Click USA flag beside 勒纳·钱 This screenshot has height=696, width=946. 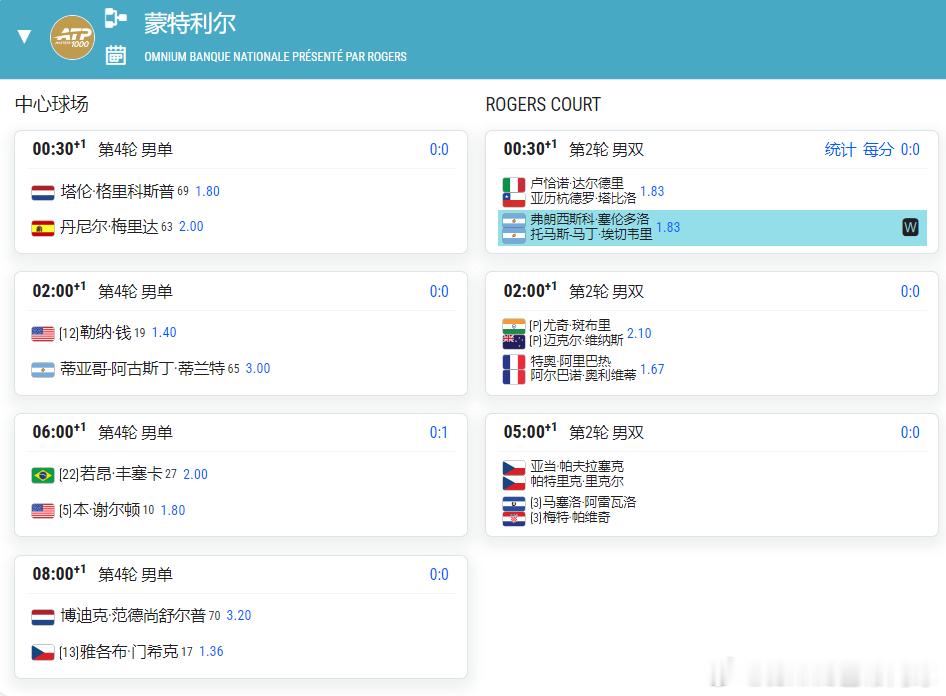pyautogui.click(x=43, y=334)
